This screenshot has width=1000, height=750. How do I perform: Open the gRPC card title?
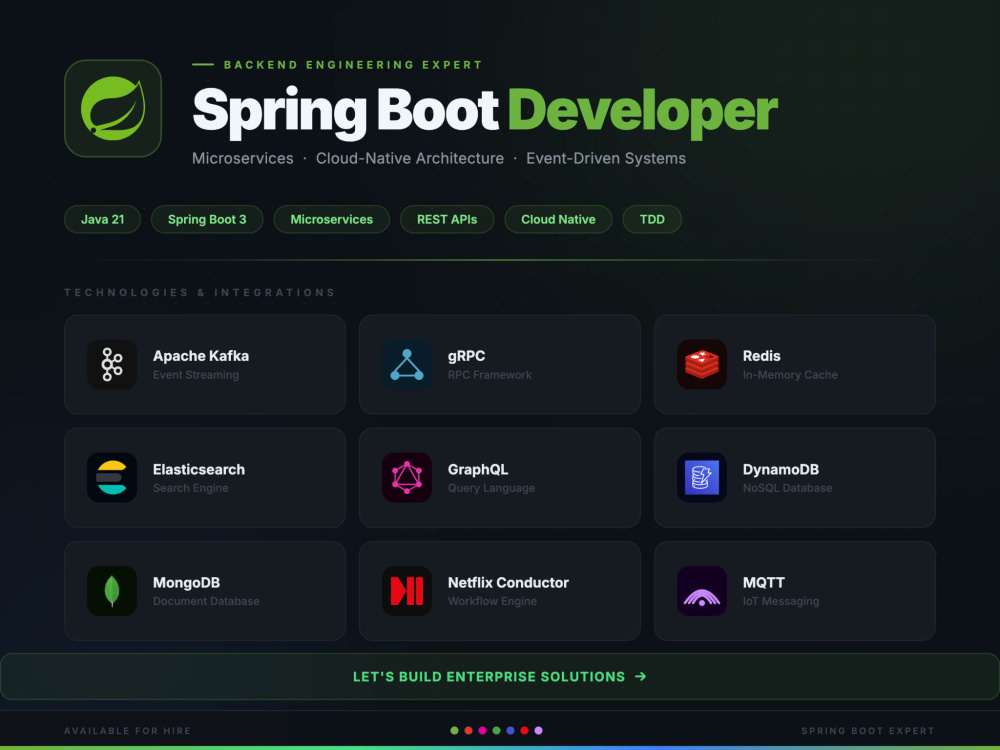[467, 356]
